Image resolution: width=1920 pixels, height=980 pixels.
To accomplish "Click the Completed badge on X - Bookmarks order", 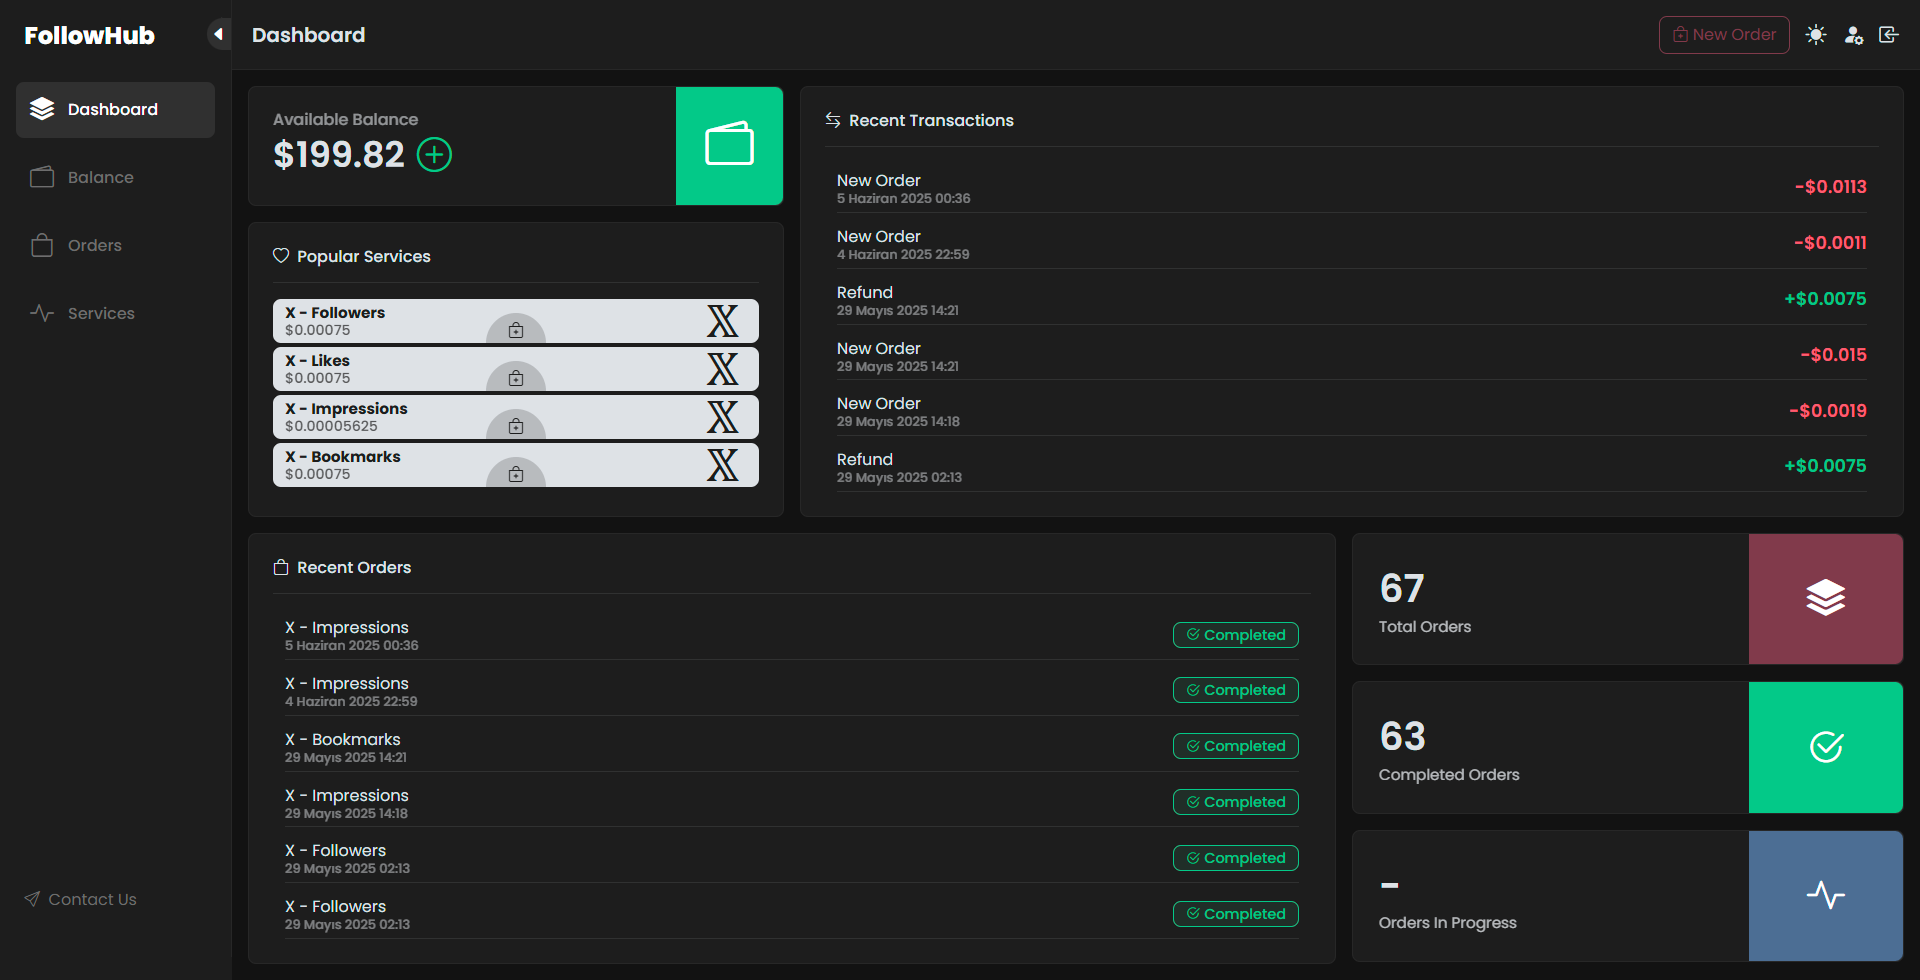I will click(x=1235, y=746).
